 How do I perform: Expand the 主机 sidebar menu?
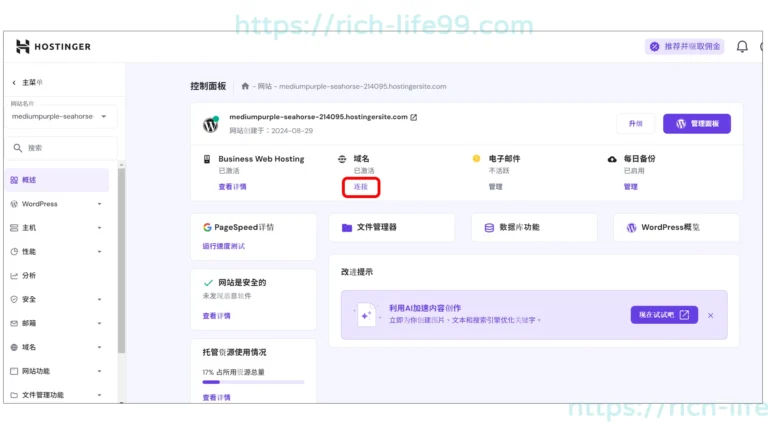coord(99,228)
